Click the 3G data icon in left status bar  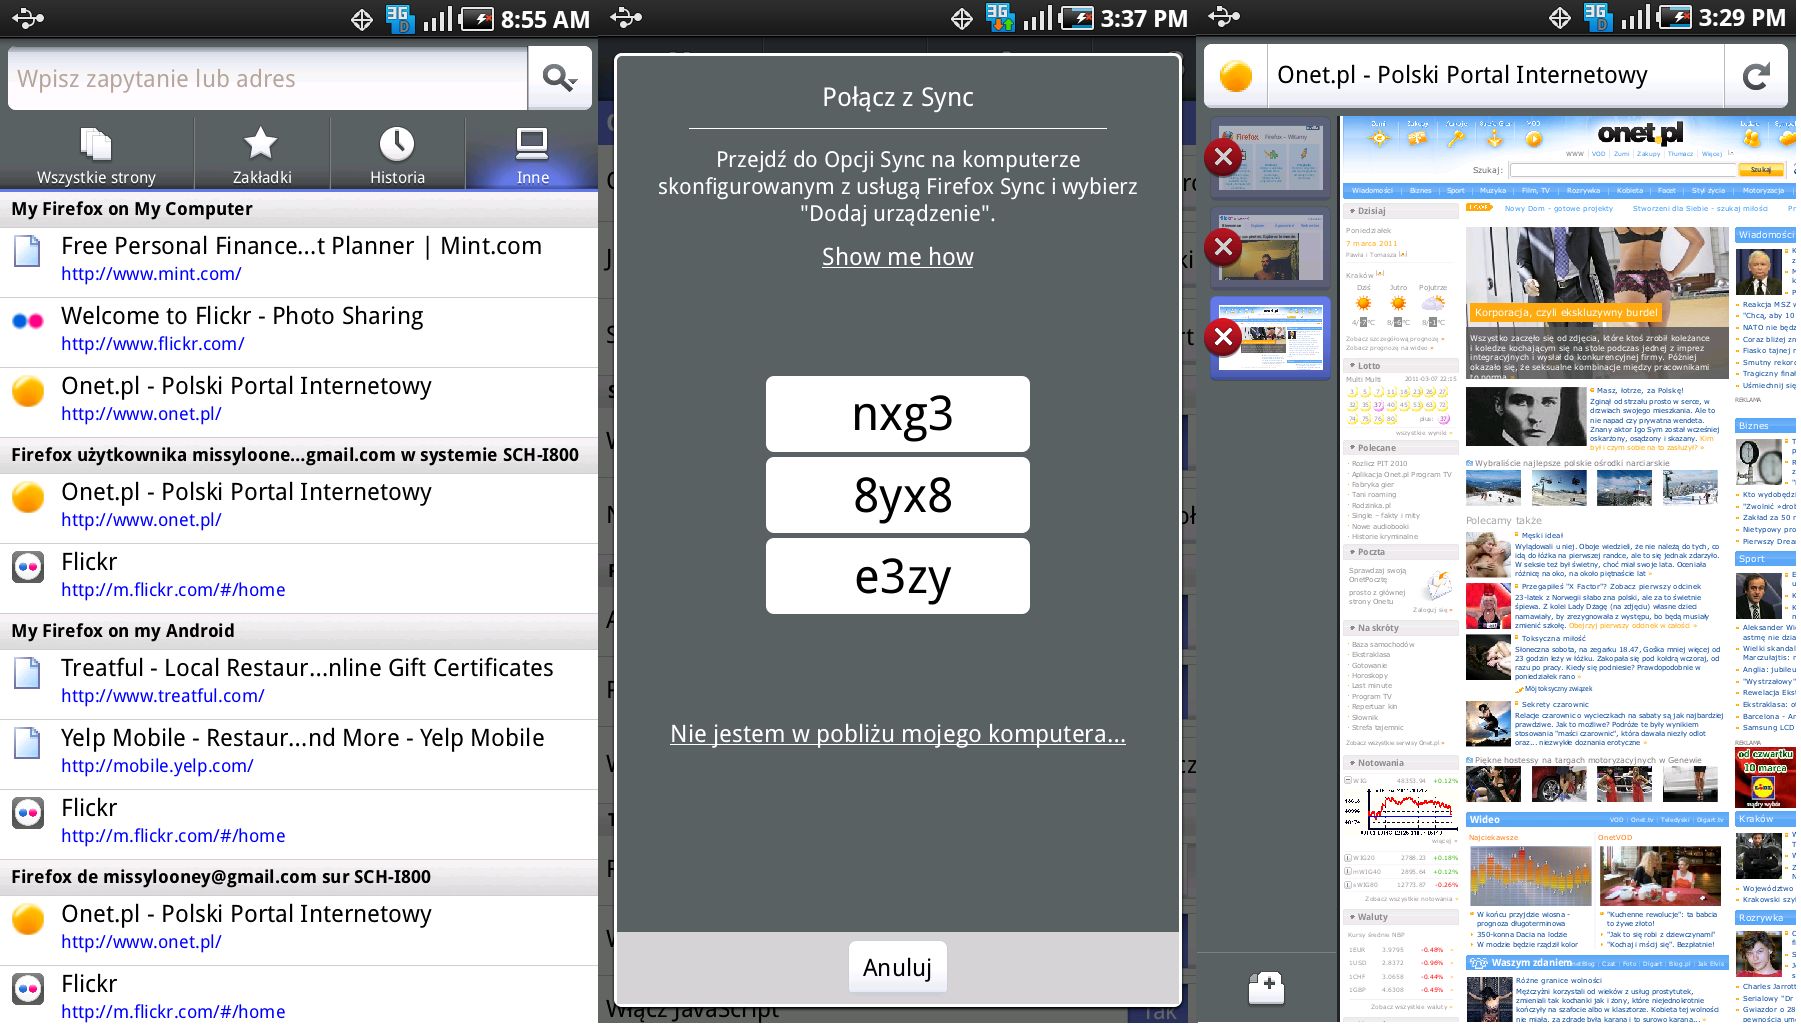pos(399,18)
